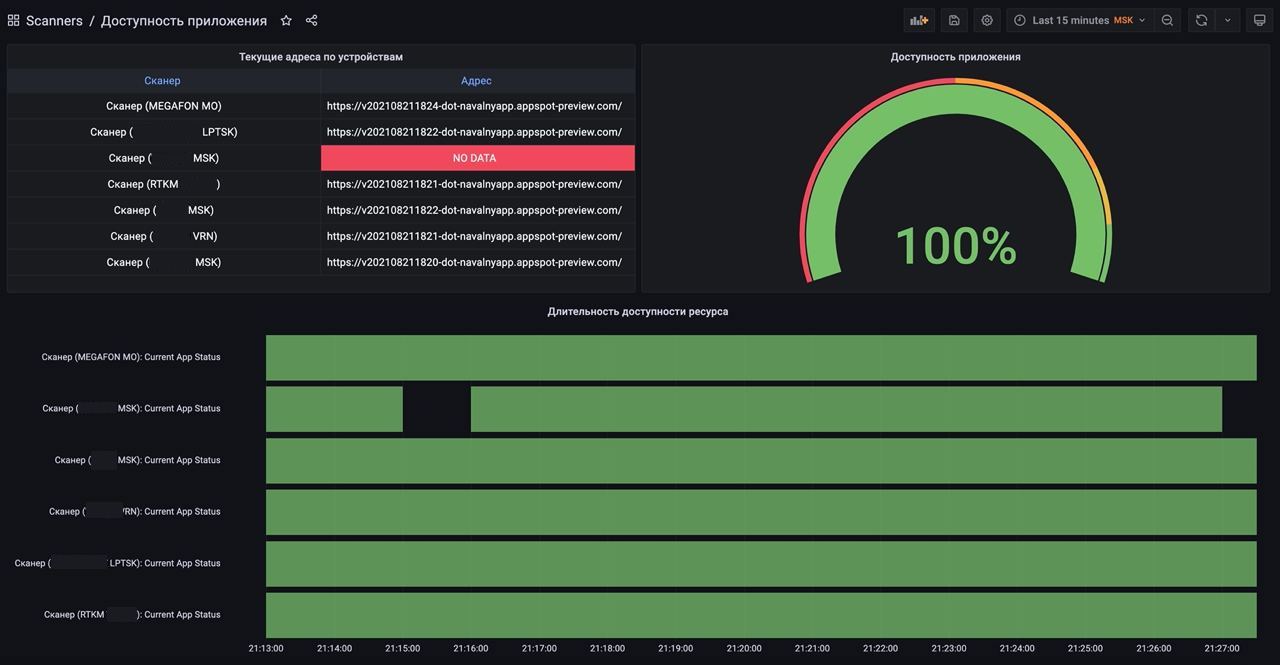1280x665 pixels.
Task: Cycle view mode with monitor icon
Action: [1259, 20]
